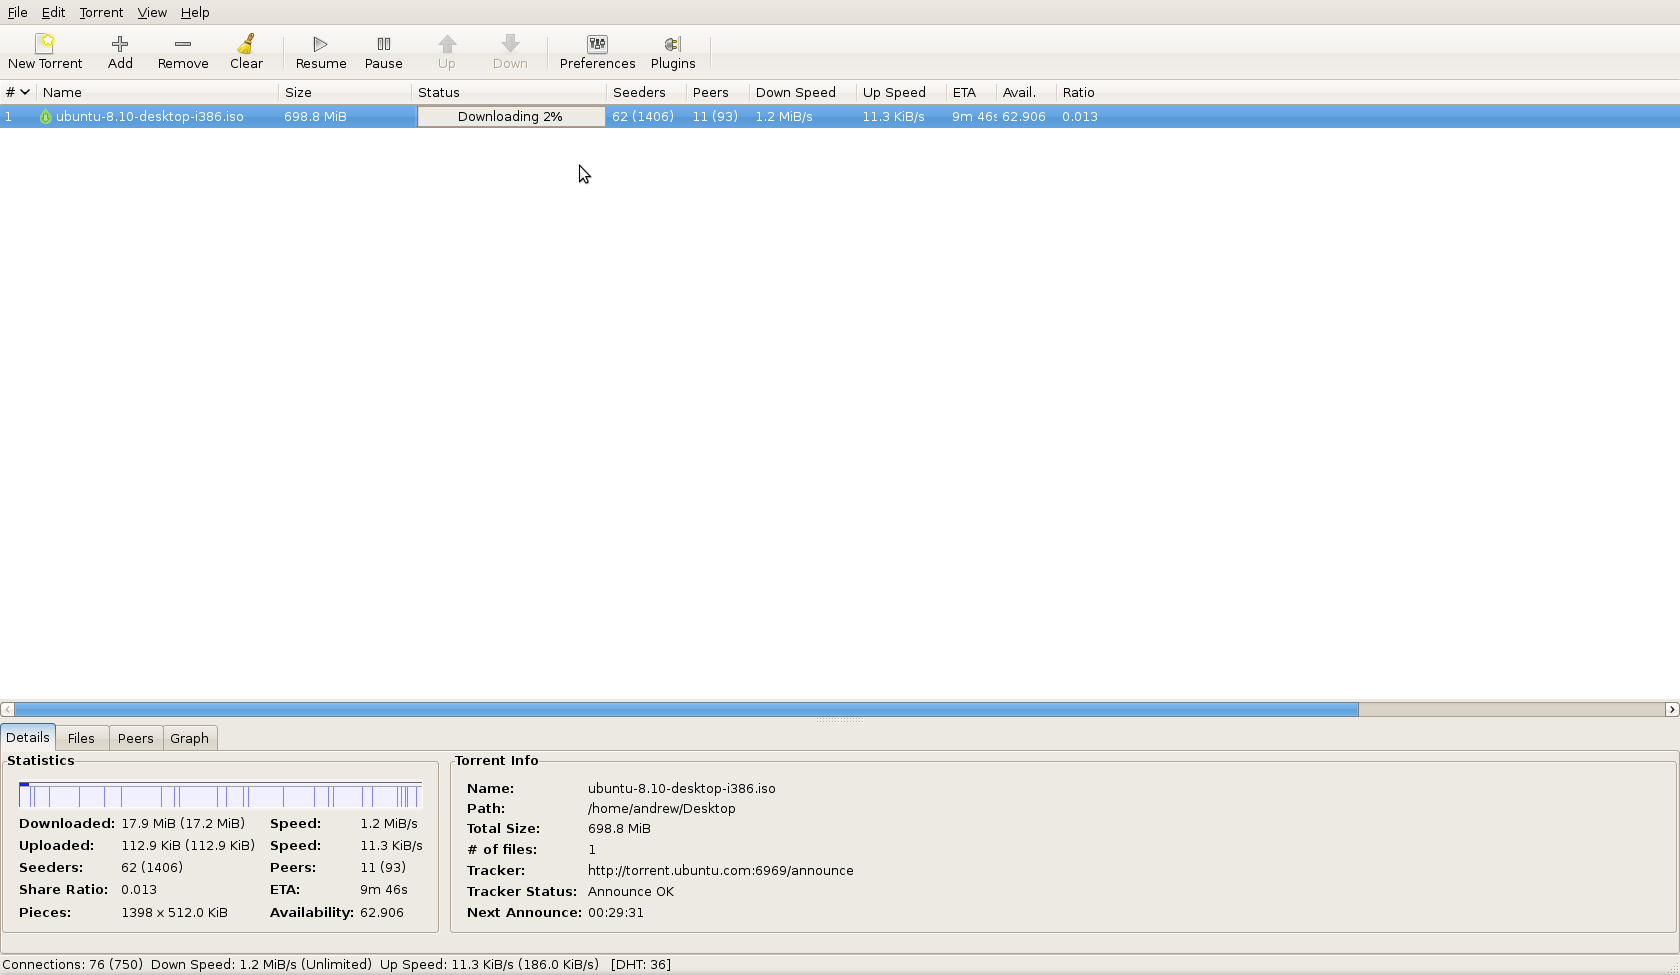Expand the # column sort arrow

(x=25, y=92)
